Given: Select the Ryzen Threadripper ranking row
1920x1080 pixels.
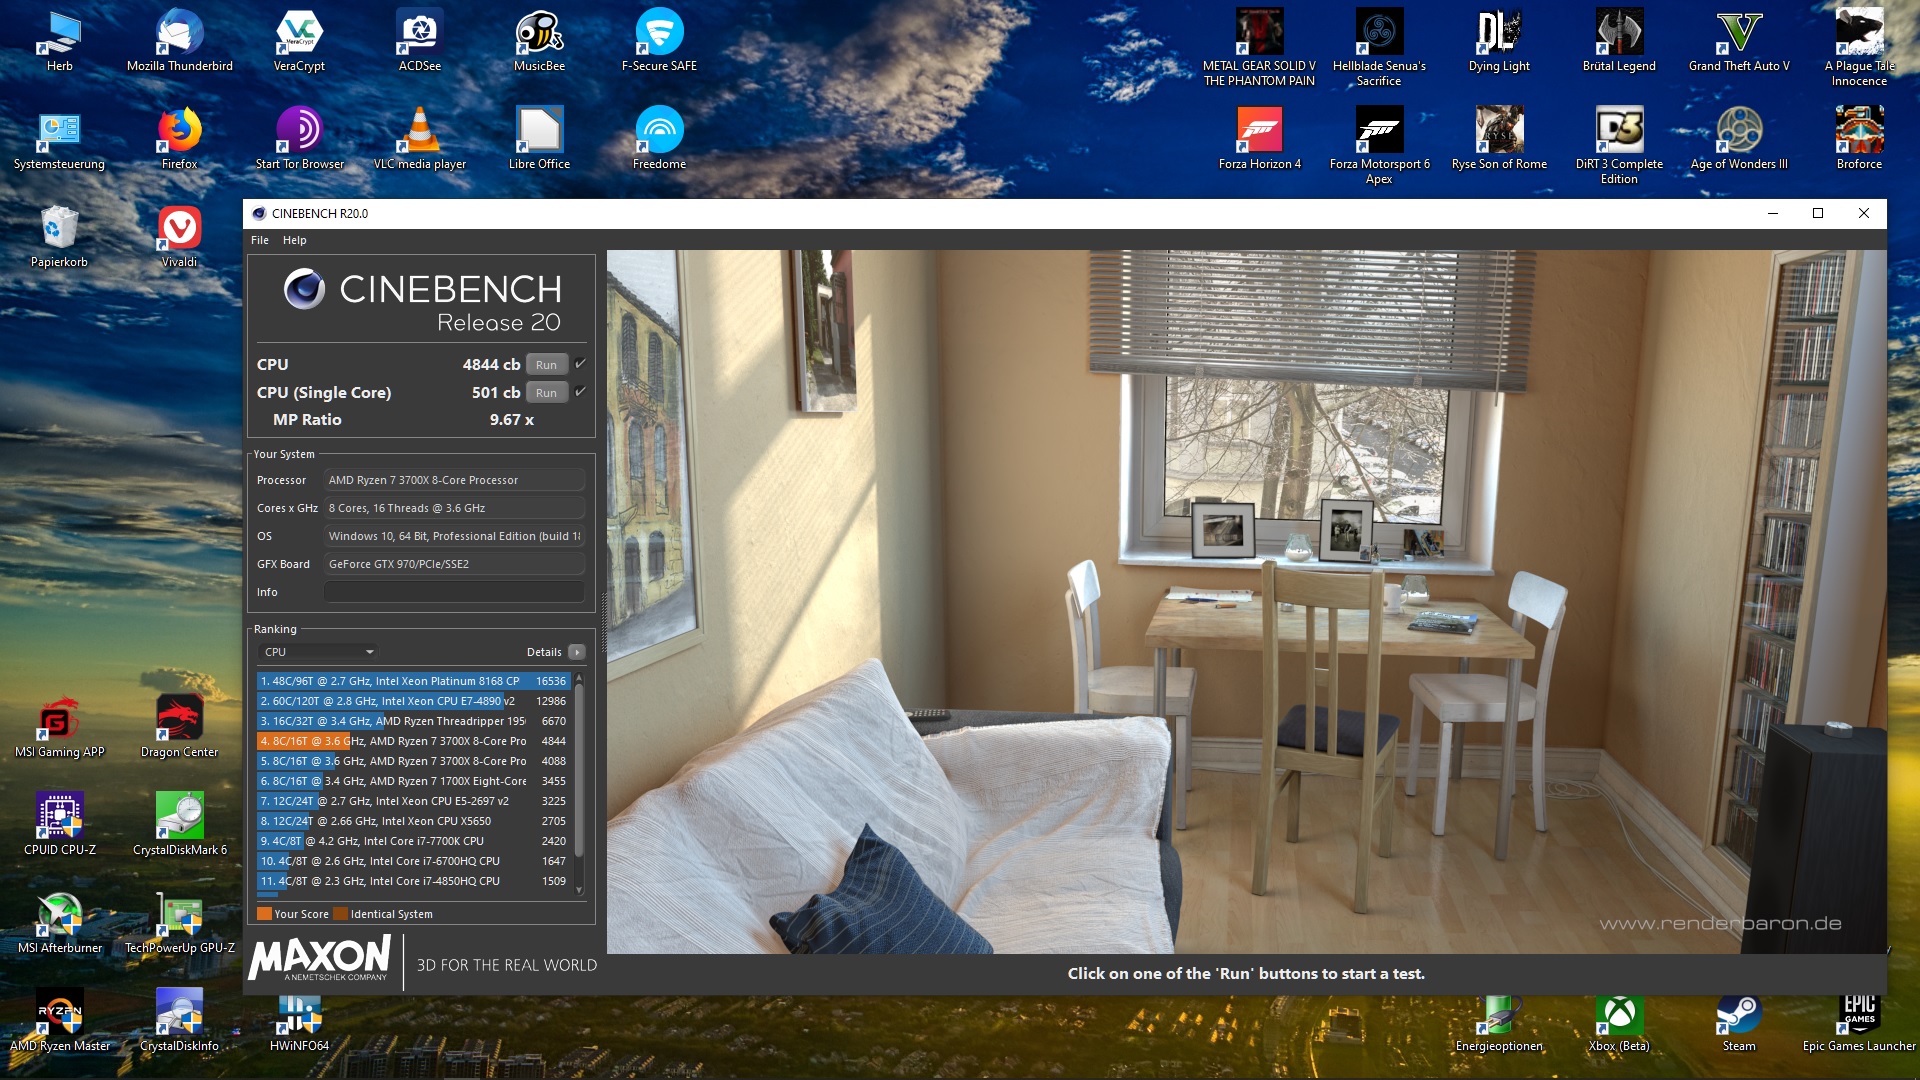Looking at the screenshot, I should [x=414, y=721].
